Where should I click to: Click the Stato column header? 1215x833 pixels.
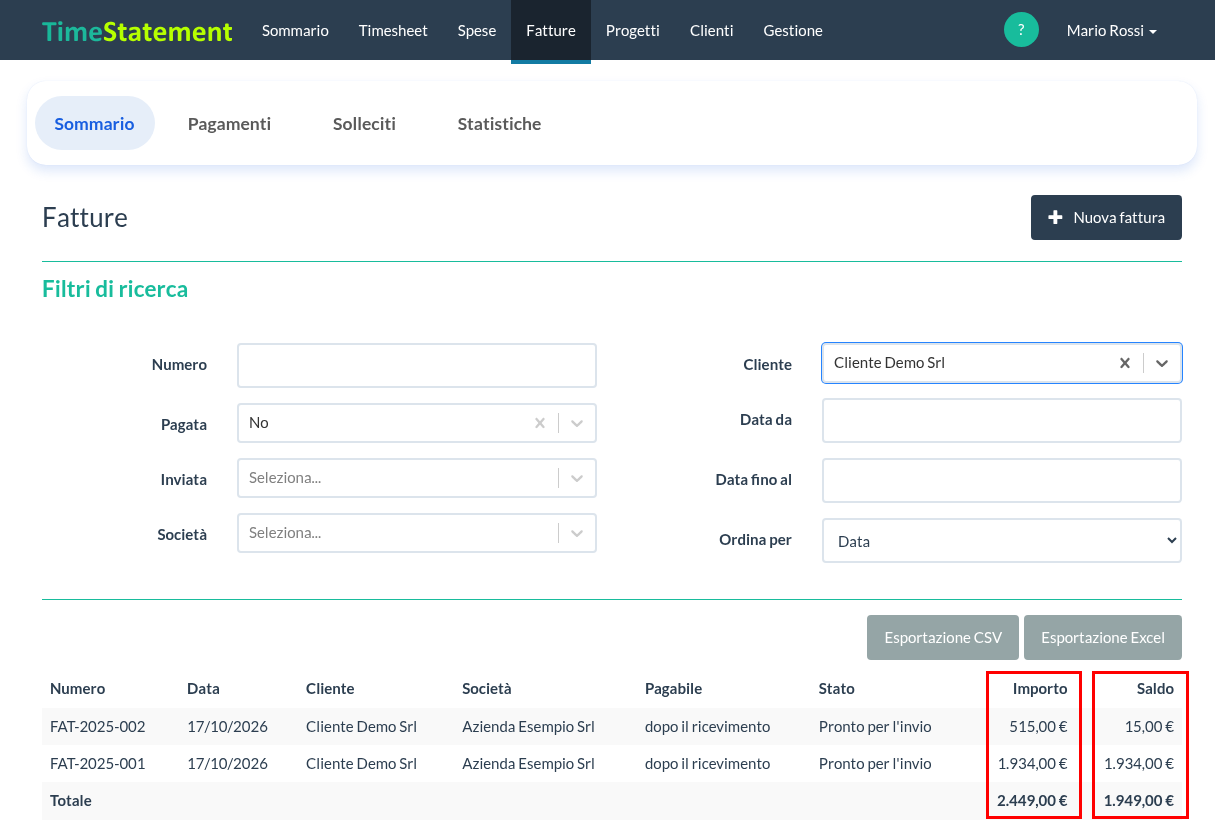[x=837, y=689]
